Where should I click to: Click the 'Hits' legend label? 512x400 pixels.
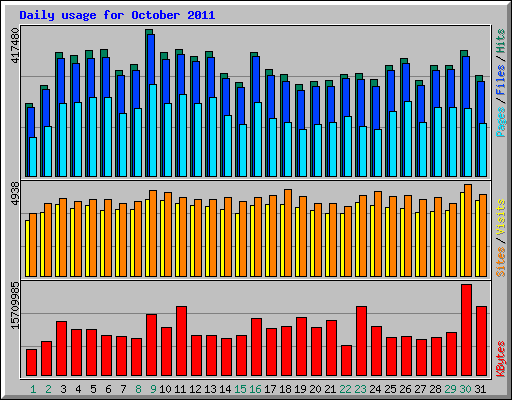(x=500, y=41)
